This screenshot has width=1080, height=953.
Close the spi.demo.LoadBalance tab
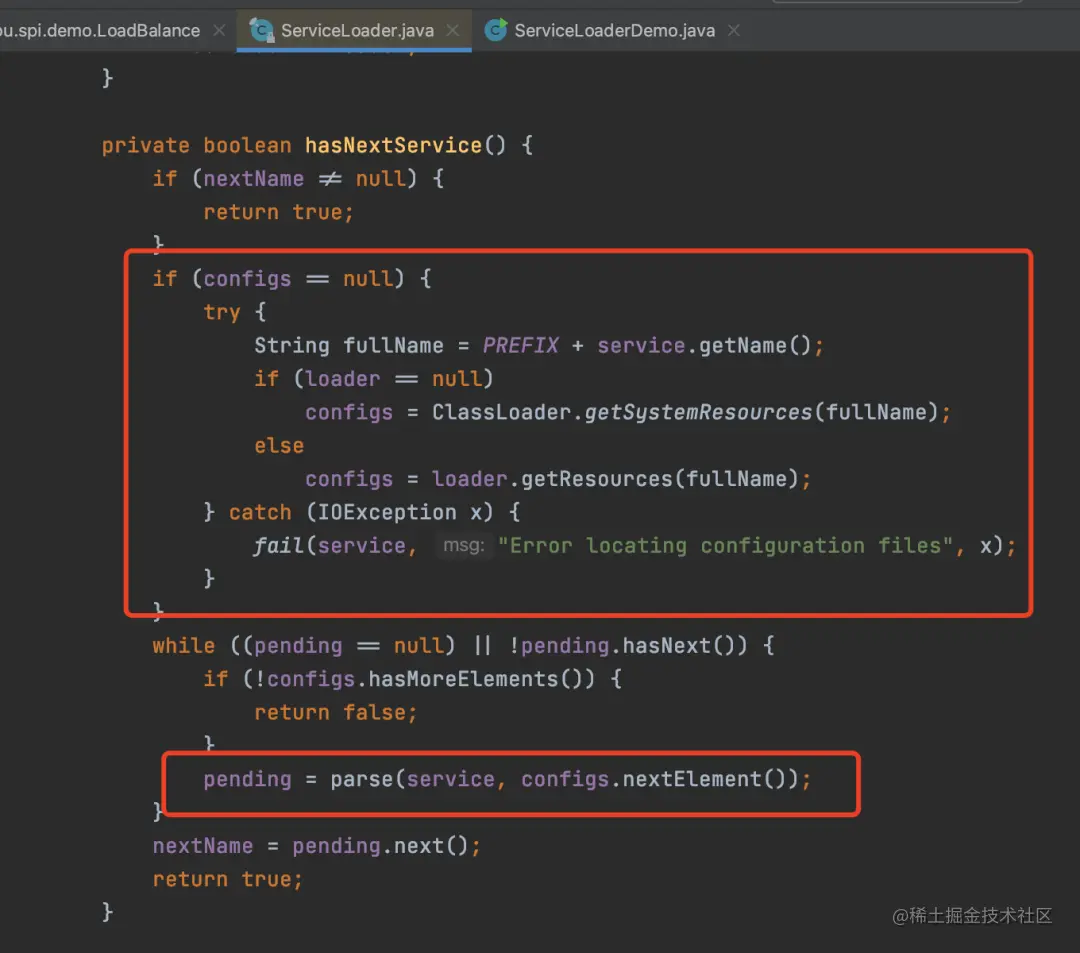[x=219, y=30]
